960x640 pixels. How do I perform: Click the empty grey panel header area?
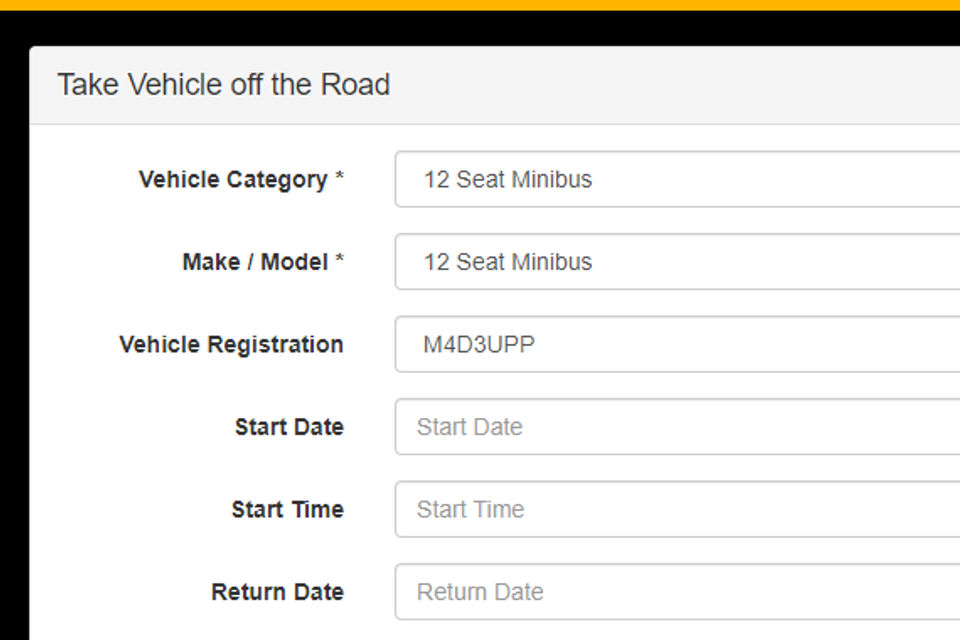(x=680, y=85)
